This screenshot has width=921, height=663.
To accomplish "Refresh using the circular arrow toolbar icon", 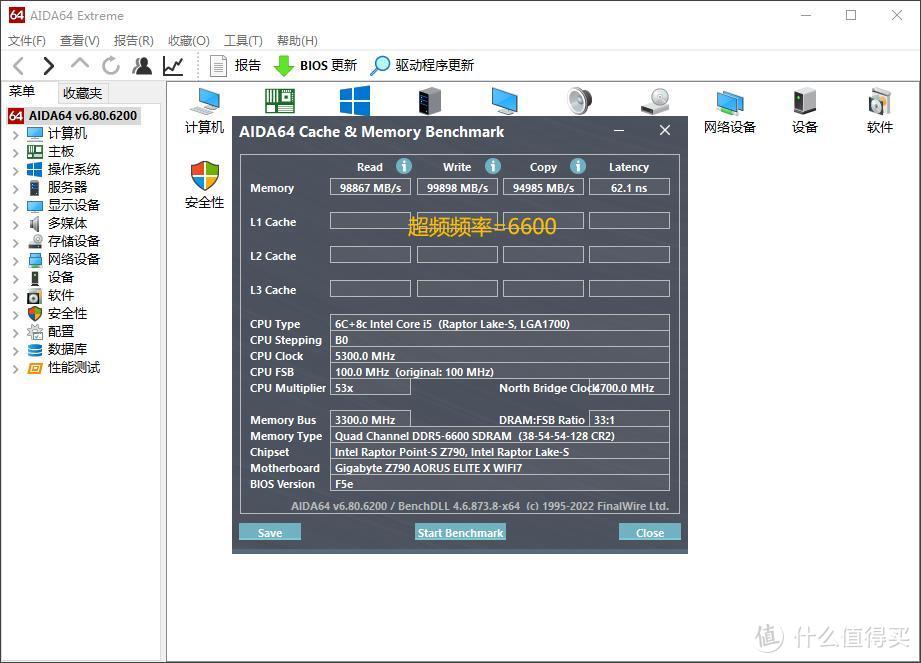I will (110, 66).
